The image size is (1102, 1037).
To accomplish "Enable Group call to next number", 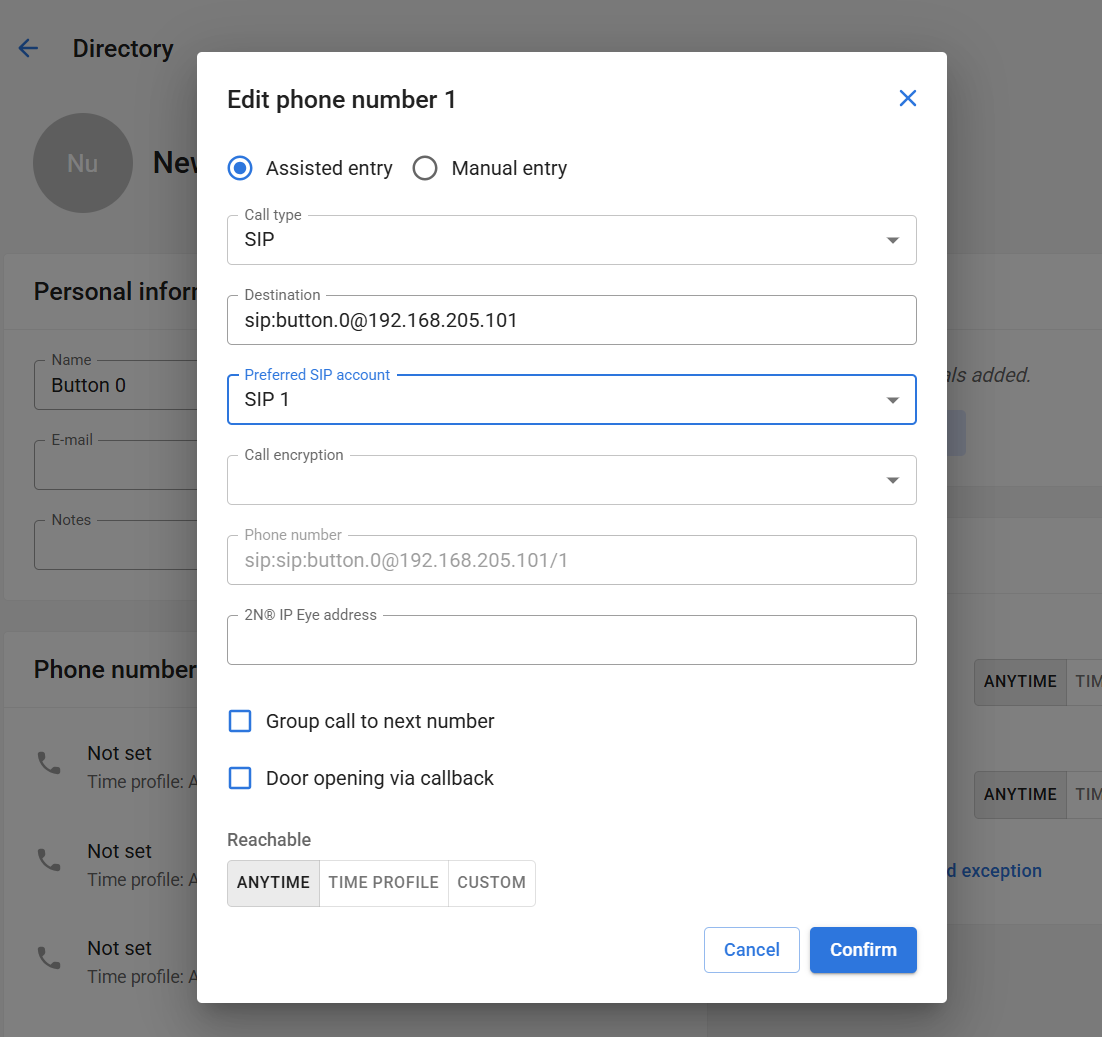I will 240,721.
